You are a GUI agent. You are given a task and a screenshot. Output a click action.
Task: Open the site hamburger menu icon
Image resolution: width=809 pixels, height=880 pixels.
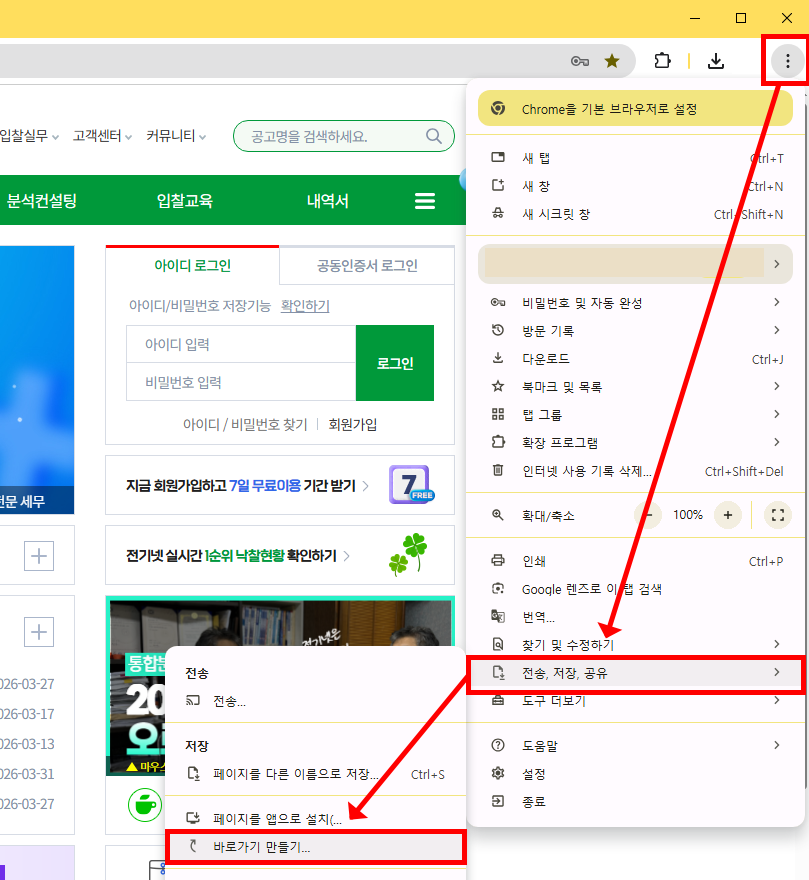point(425,201)
